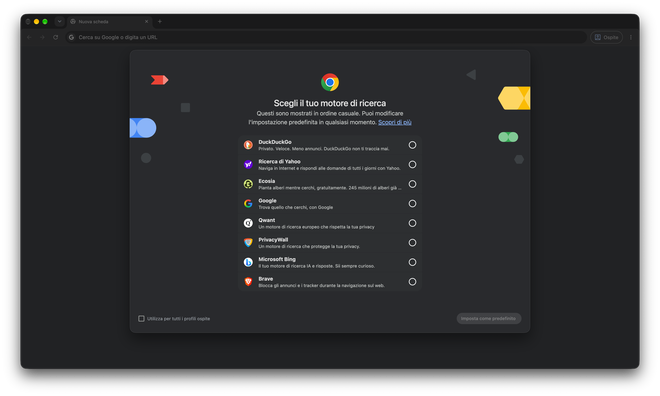Click the PrivacyWall shield icon
Viewport: 660px width, 396px height.
[x=248, y=243]
